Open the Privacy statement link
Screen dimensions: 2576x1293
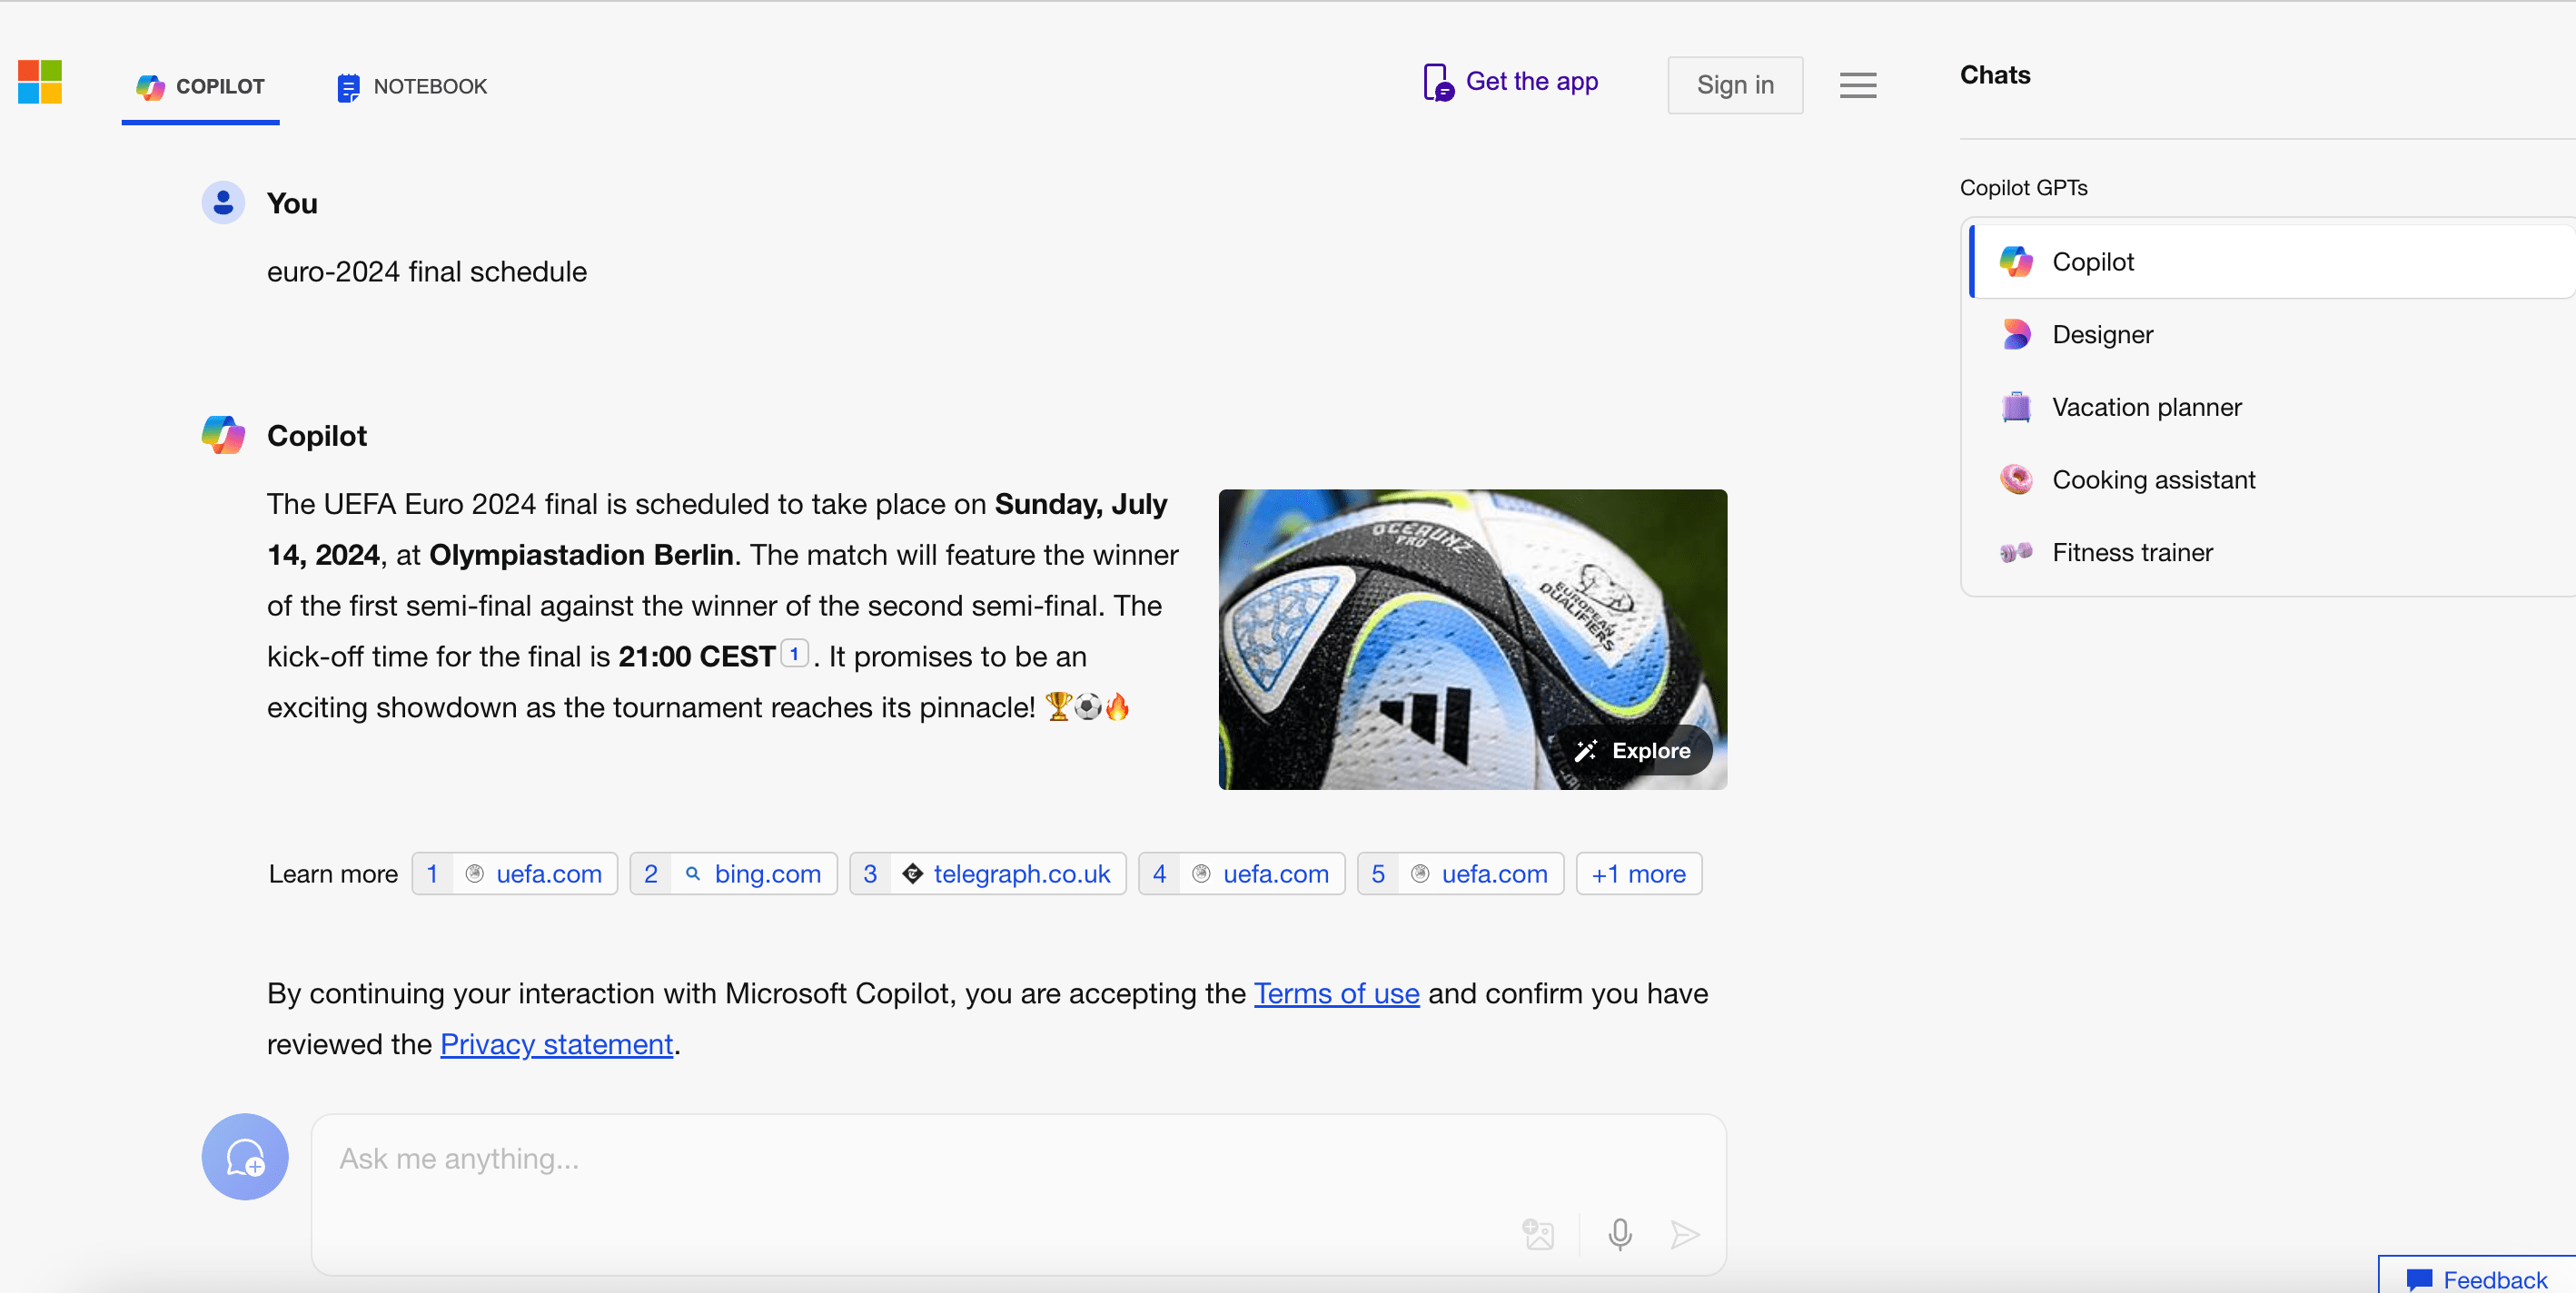(557, 1044)
